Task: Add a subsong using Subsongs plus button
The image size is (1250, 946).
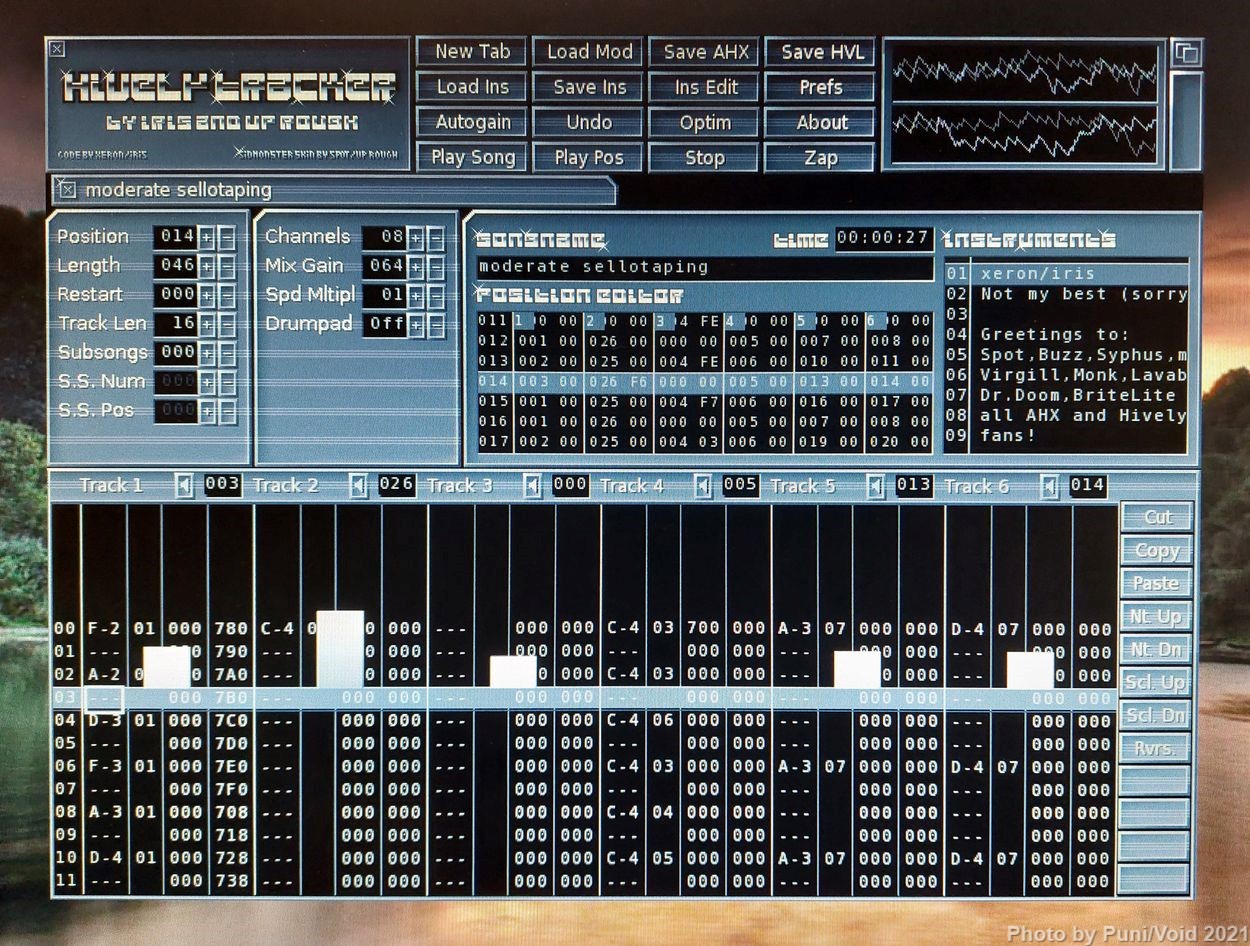Action: (207, 353)
